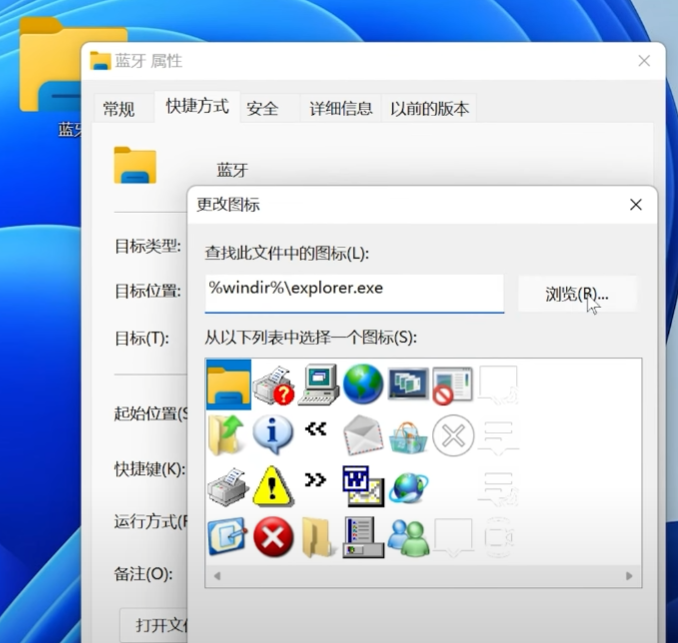
Task: Click the 查找此文件中的图标(L): label
Action: 287,253
